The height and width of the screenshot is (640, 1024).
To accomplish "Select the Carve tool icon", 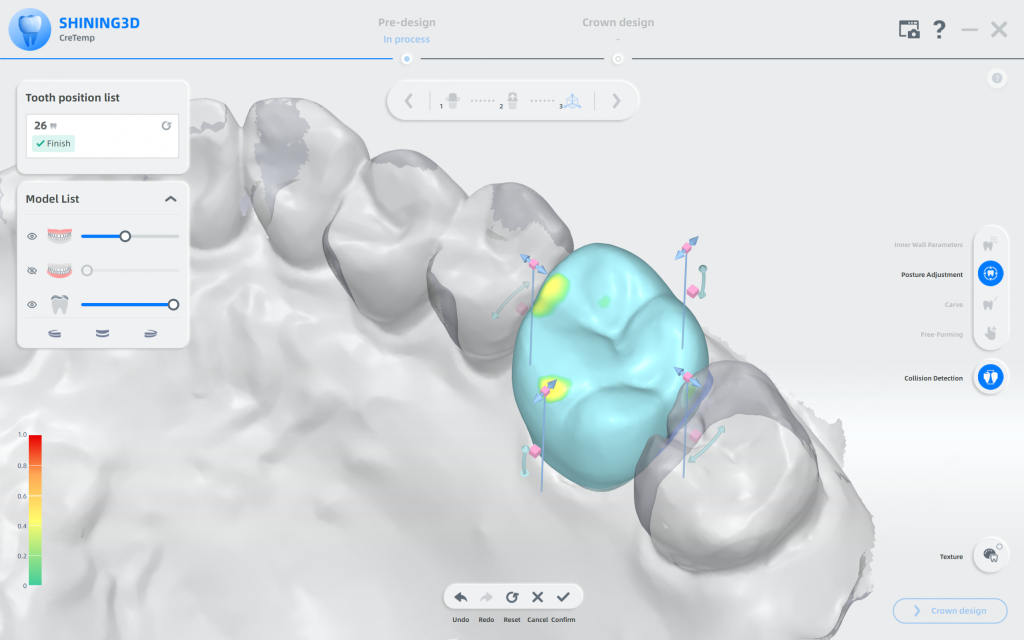I will [x=990, y=304].
